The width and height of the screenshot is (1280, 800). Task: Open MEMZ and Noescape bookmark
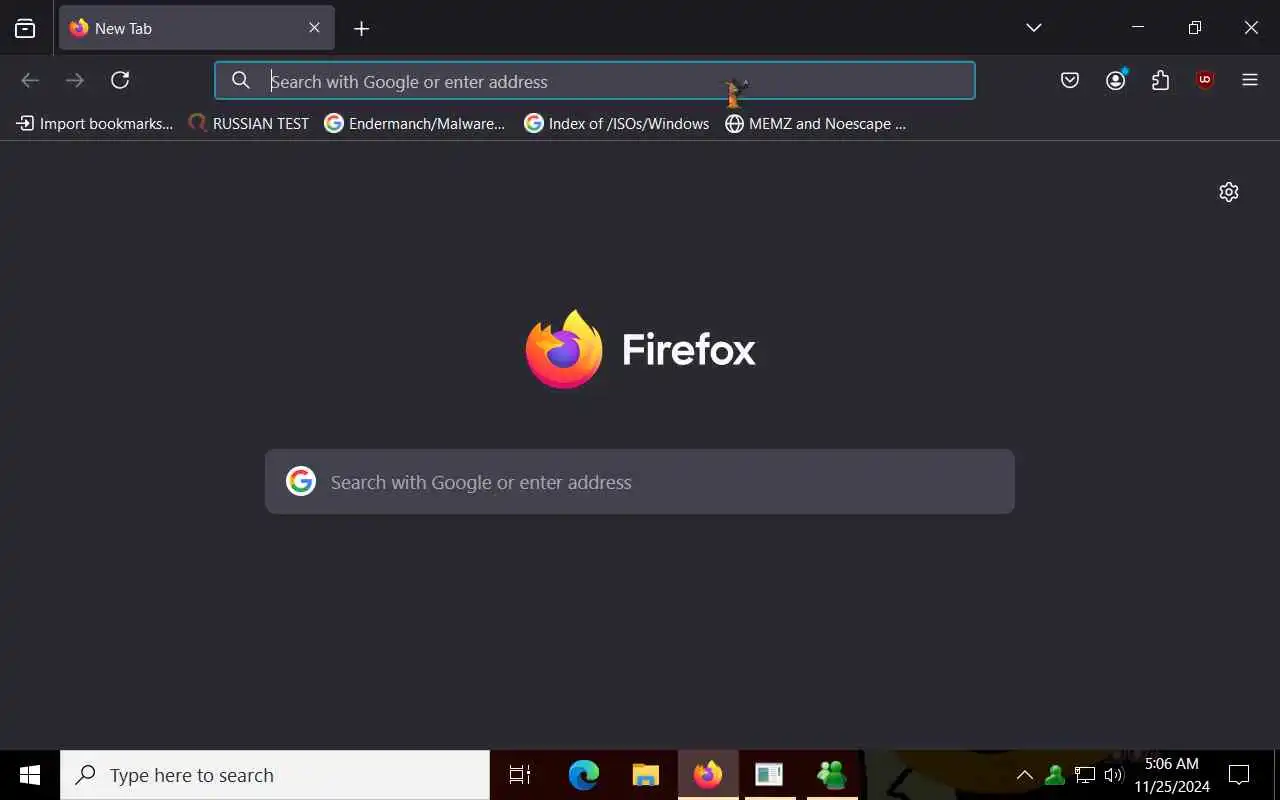coord(816,124)
